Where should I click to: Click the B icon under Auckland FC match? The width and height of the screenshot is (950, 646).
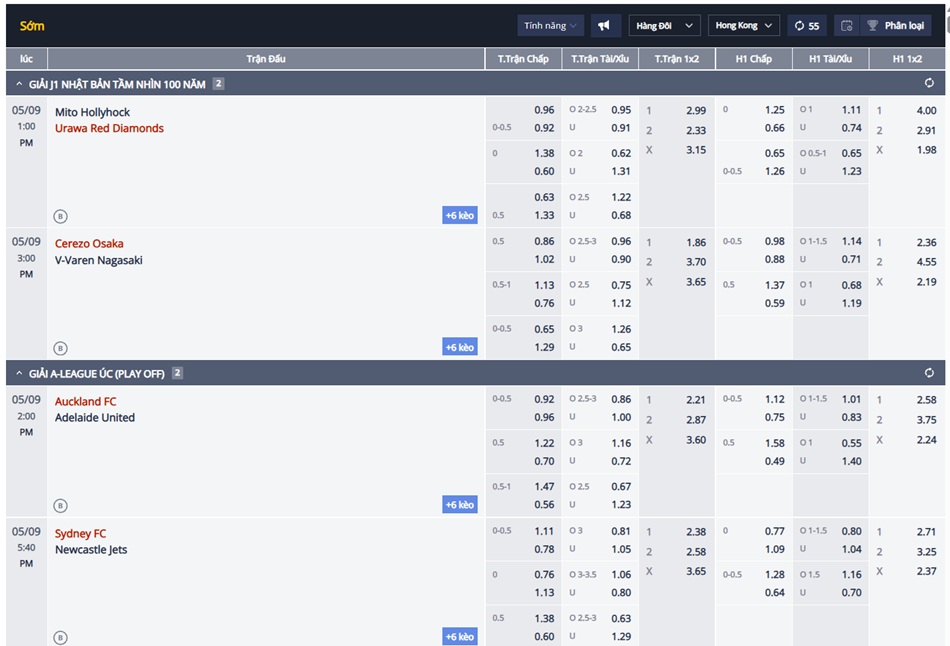click(60, 506)
